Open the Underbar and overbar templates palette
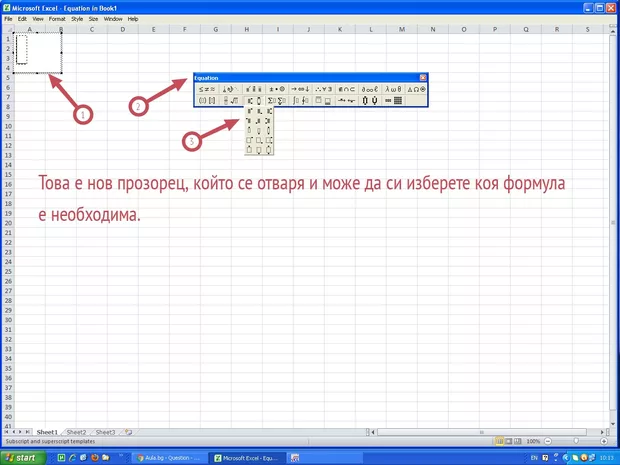 pyautogui.click(x=323, y=101)
